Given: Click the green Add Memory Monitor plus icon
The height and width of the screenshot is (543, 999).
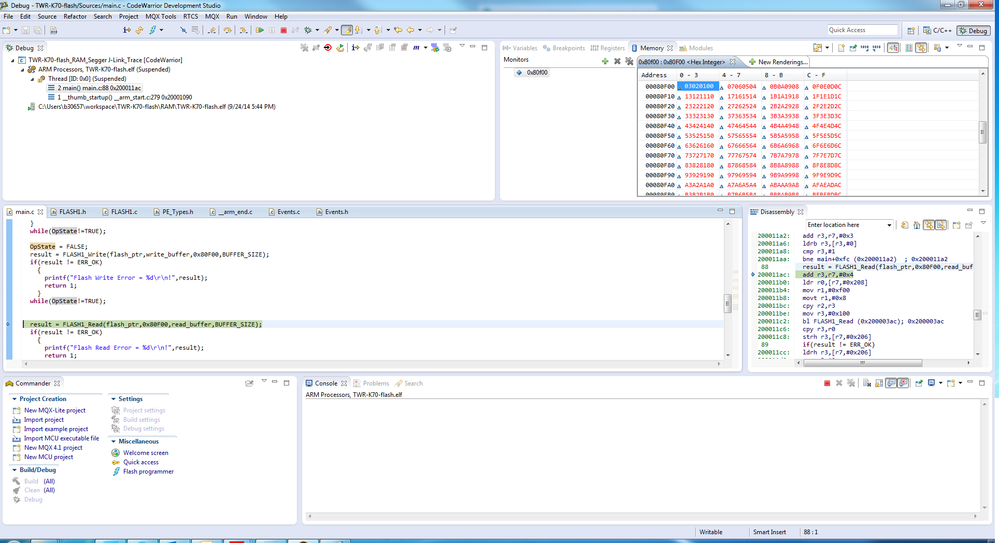Looking at the screenshot, I should [605, 61].
